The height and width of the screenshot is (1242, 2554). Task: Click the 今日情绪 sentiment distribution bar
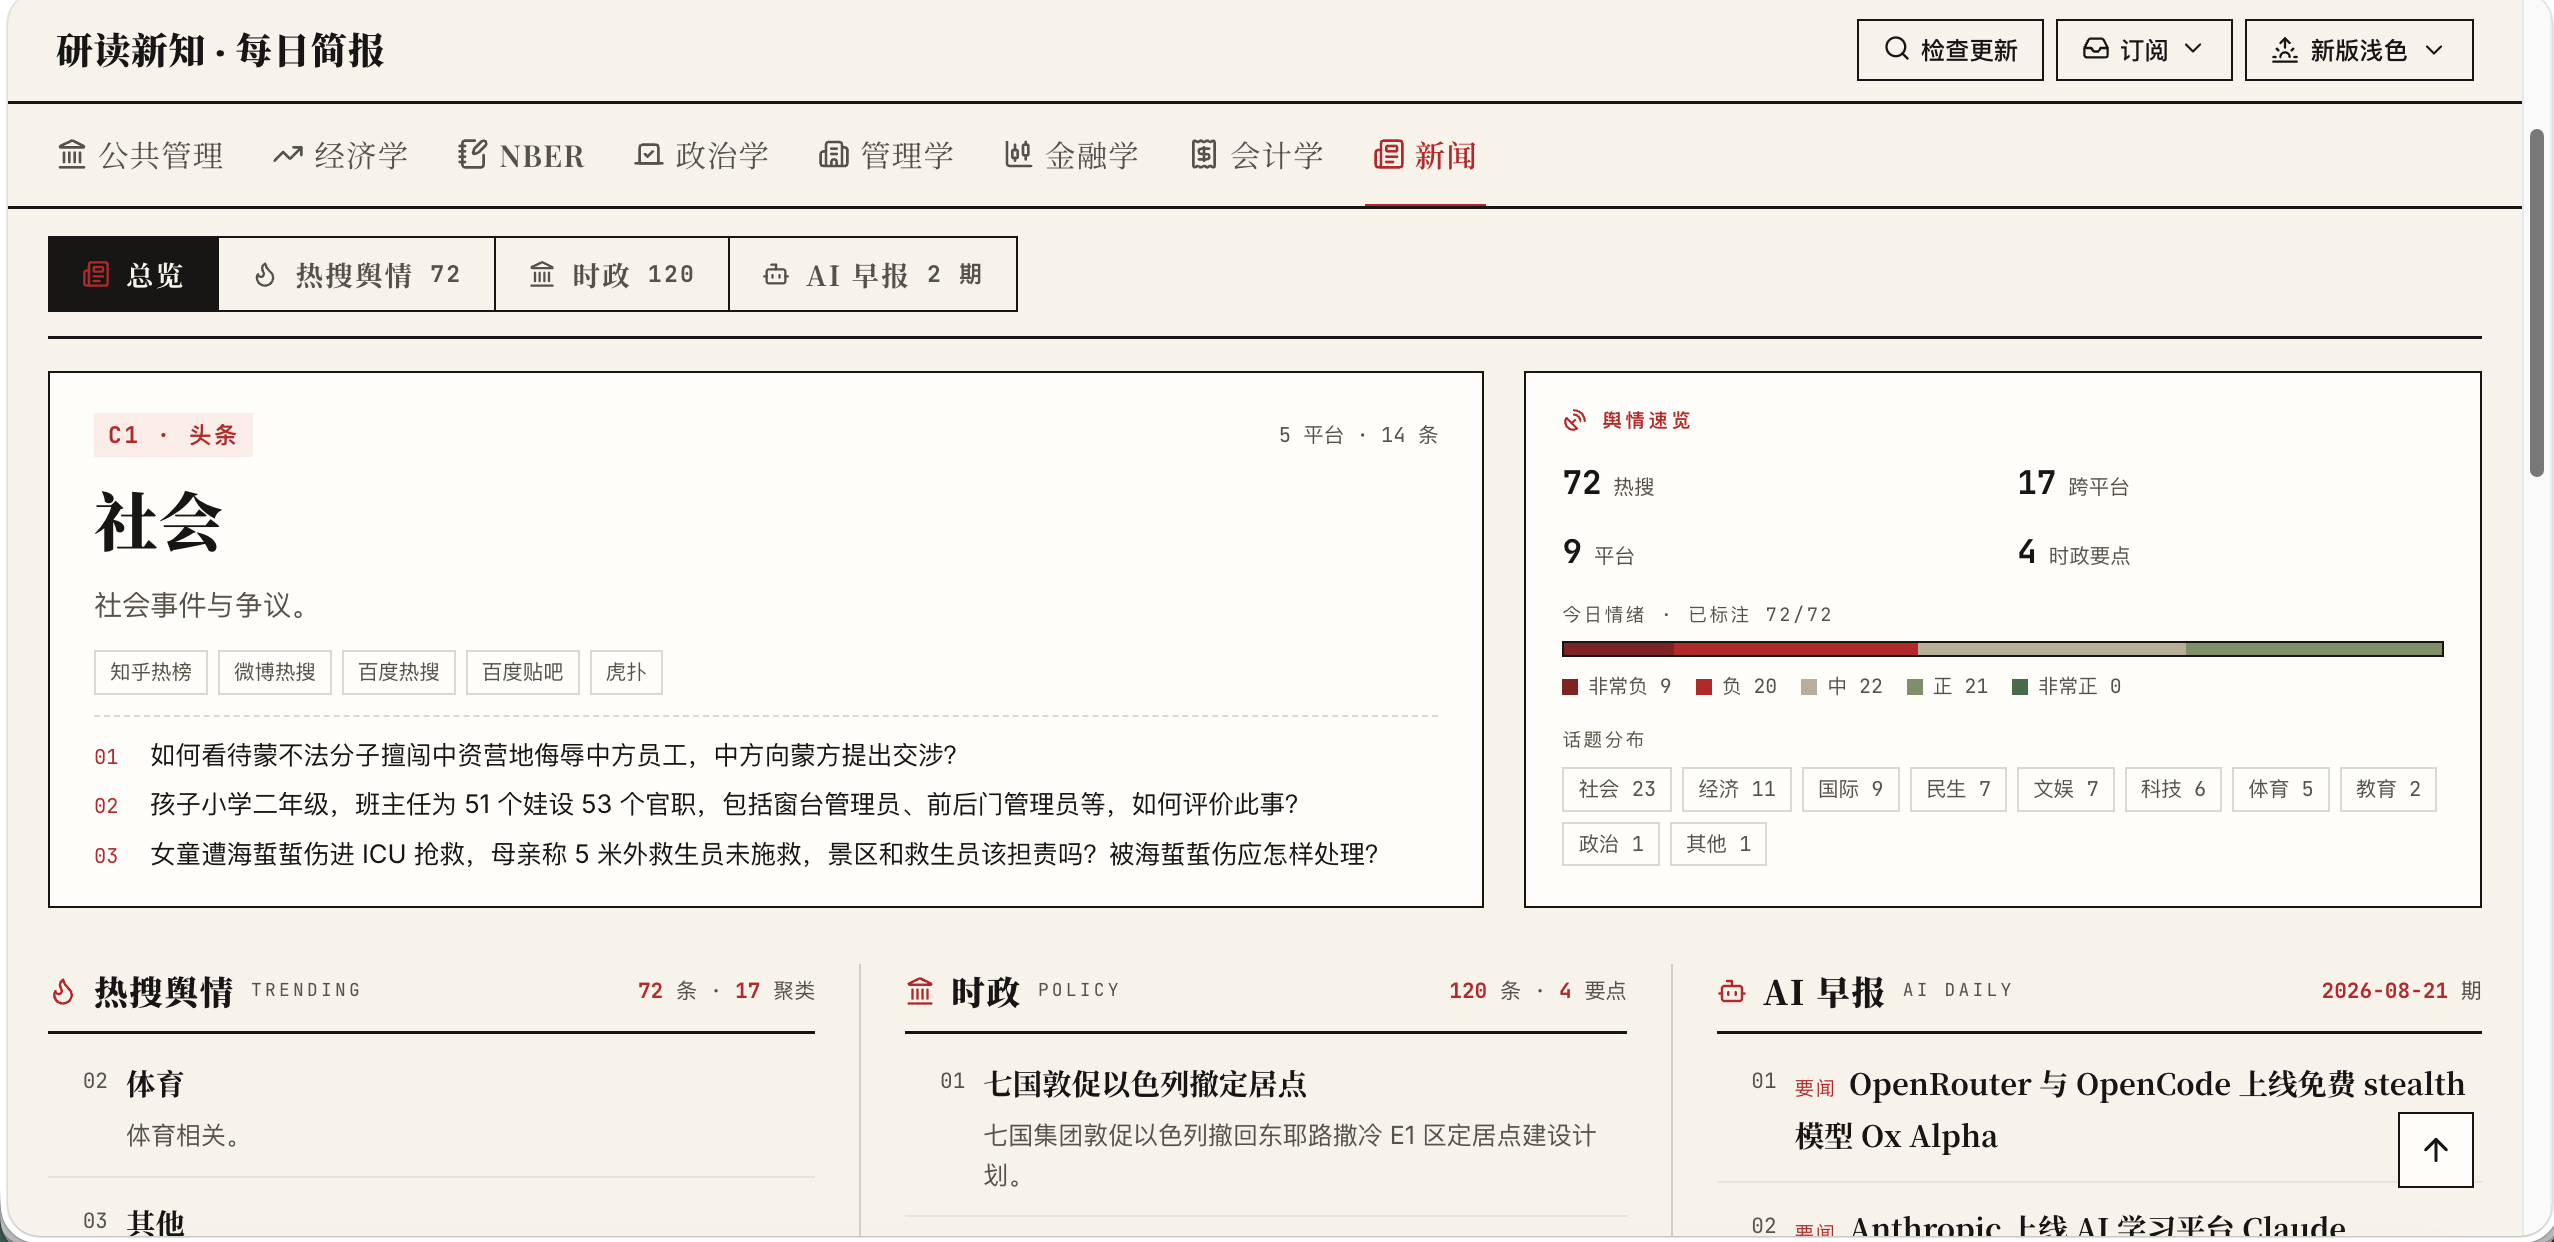click(x=2002, y=649)
